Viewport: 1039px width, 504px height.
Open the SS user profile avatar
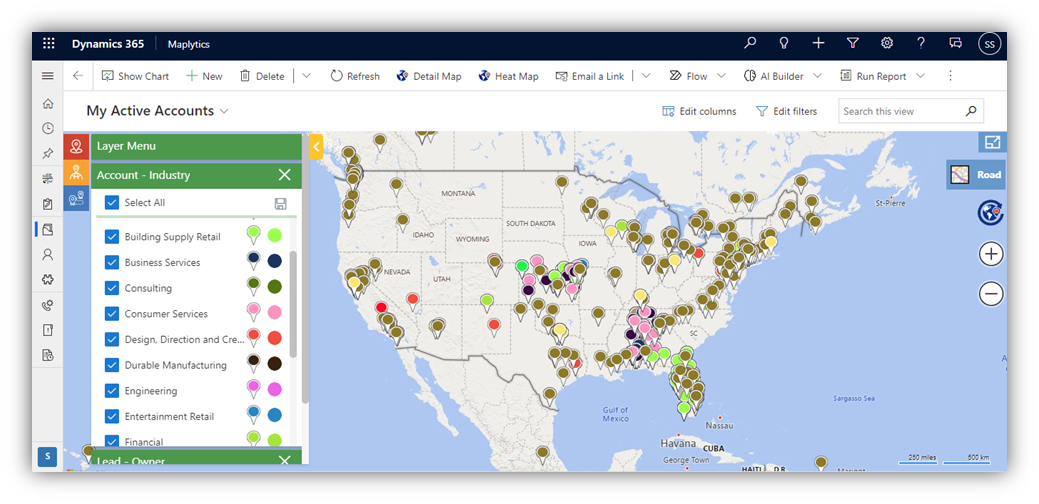click(x=989, y=44)
